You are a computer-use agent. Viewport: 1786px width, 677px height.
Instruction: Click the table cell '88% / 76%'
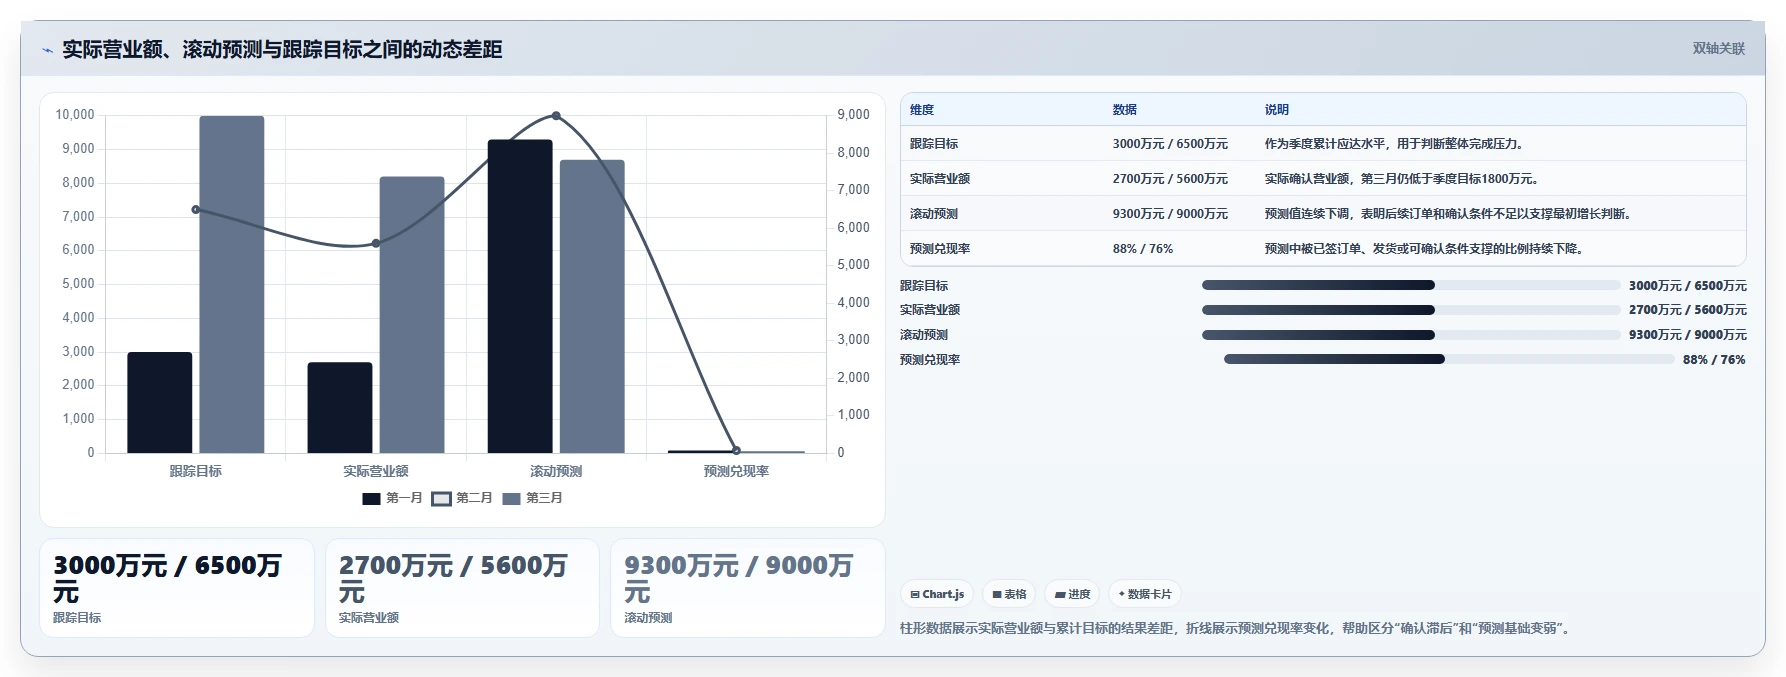[x=1143, y=249]
